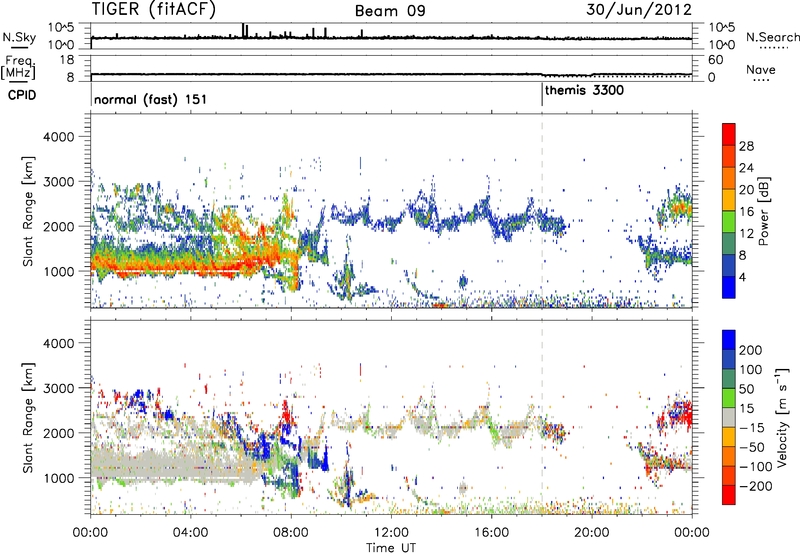Click 'Slant Range [km]' label of velocity panel
The image size is (800, 554).
tap(28, 418)
